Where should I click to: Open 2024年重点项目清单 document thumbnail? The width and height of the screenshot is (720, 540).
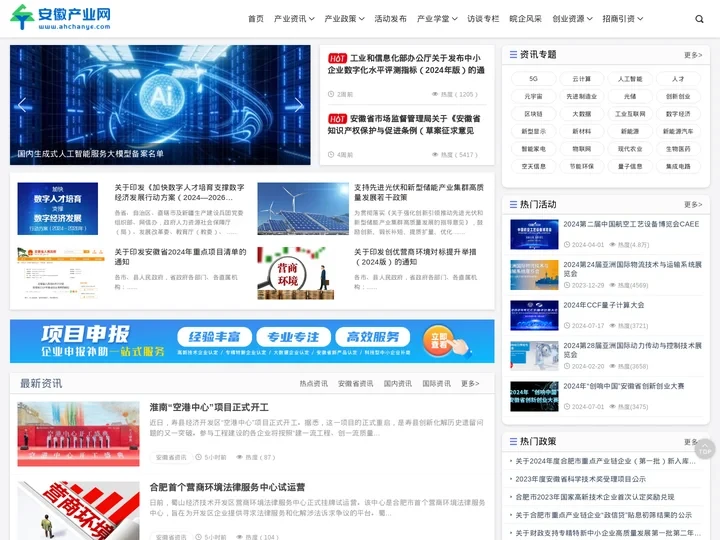(x=62, y=273)
